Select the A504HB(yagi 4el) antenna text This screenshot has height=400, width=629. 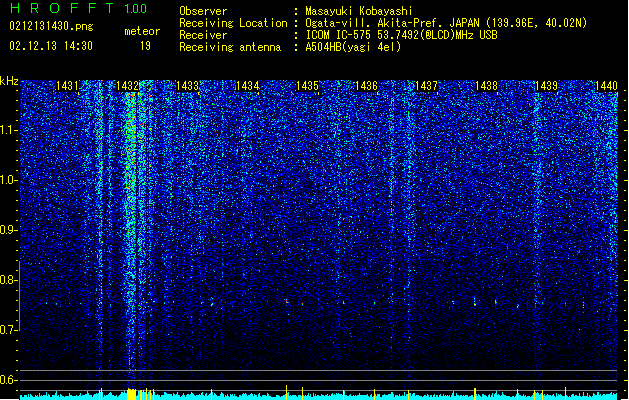point(353,47)
